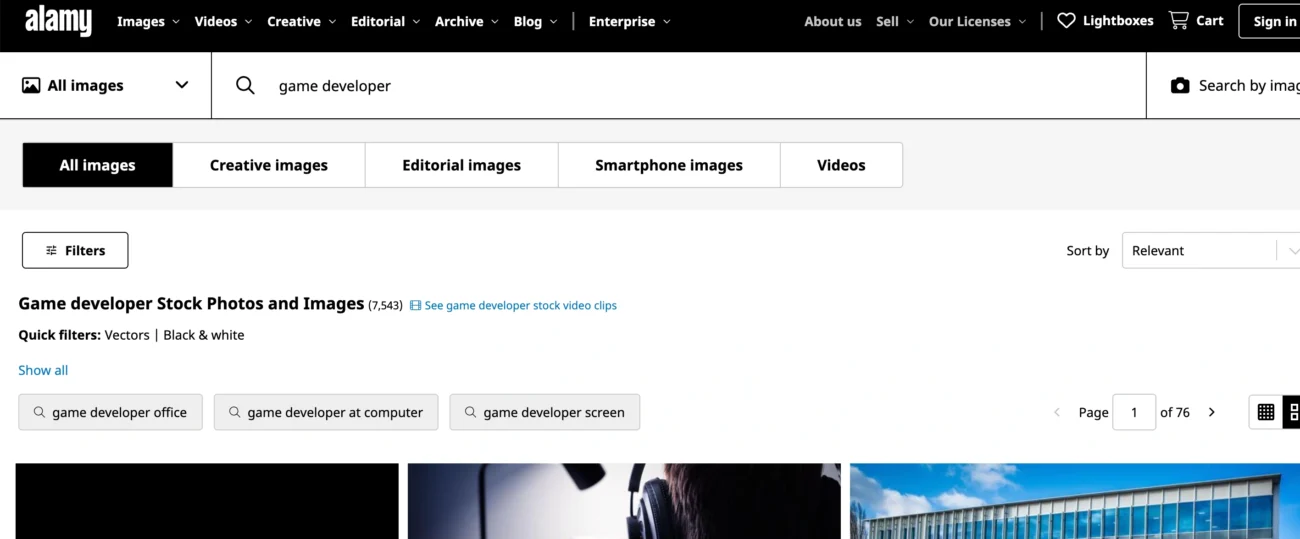
Task: Choose the game developer office suggestion
Action: (110, 412)
